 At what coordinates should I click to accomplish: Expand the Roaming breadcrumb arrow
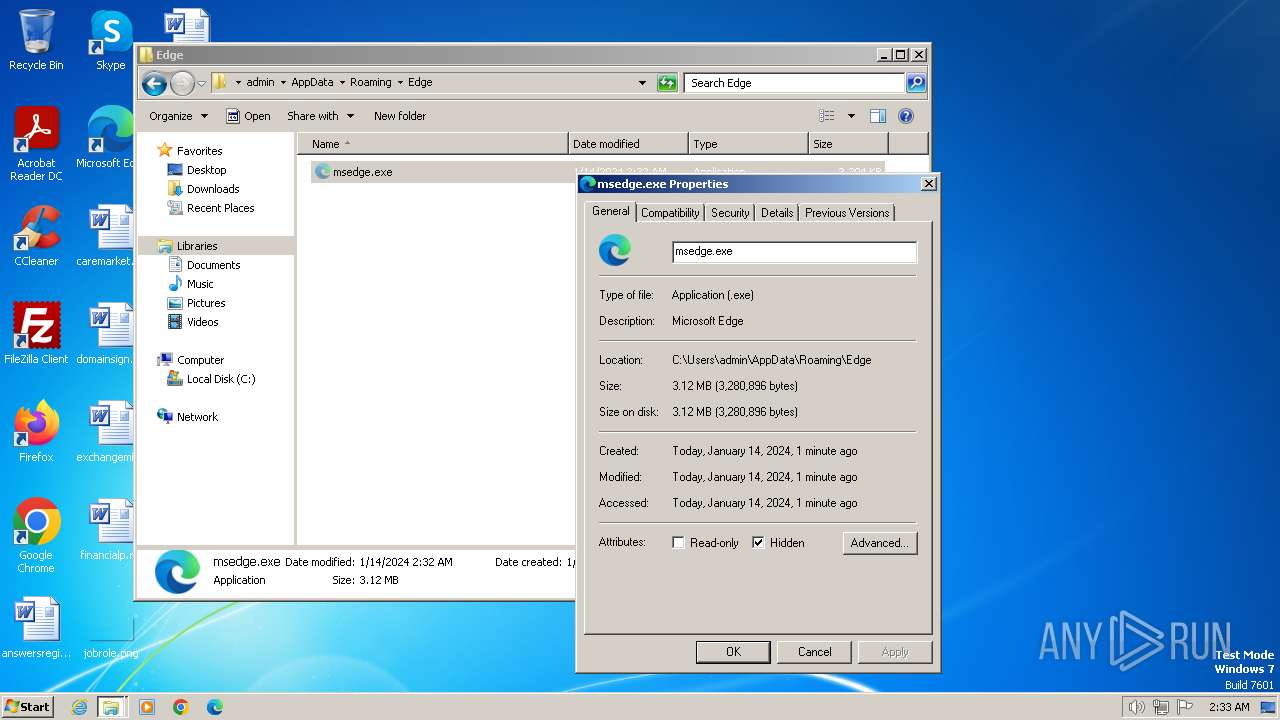pyautogui.click(x=400, y=83)
